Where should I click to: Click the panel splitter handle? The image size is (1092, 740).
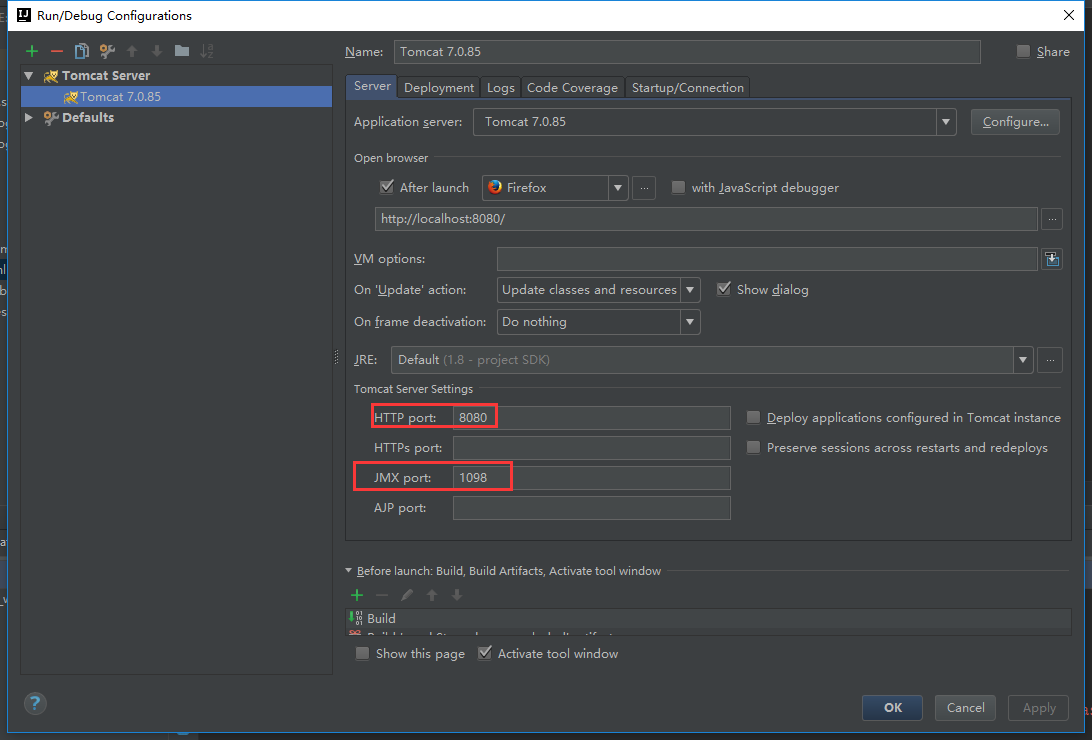tap(336, 357)
